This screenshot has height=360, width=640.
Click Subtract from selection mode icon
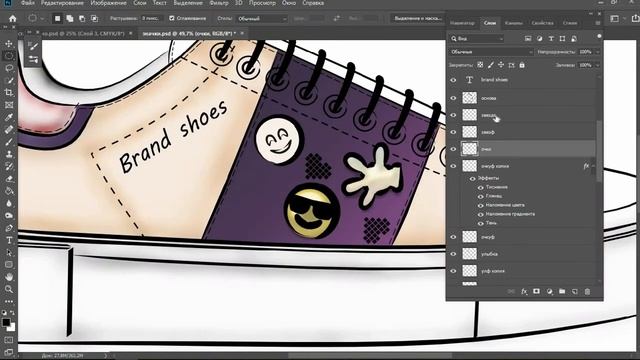[x=82, y=18]
